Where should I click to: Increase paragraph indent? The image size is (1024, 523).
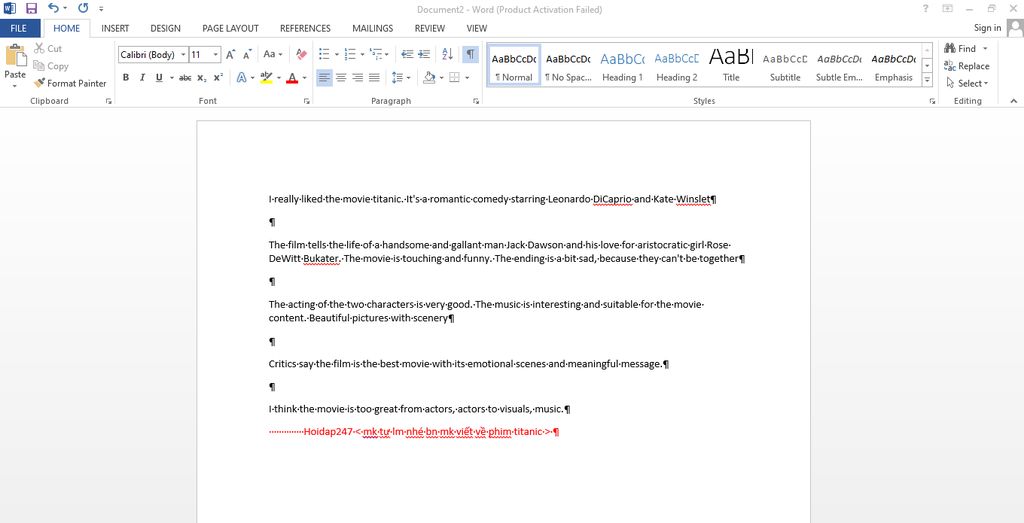point(424,55)
